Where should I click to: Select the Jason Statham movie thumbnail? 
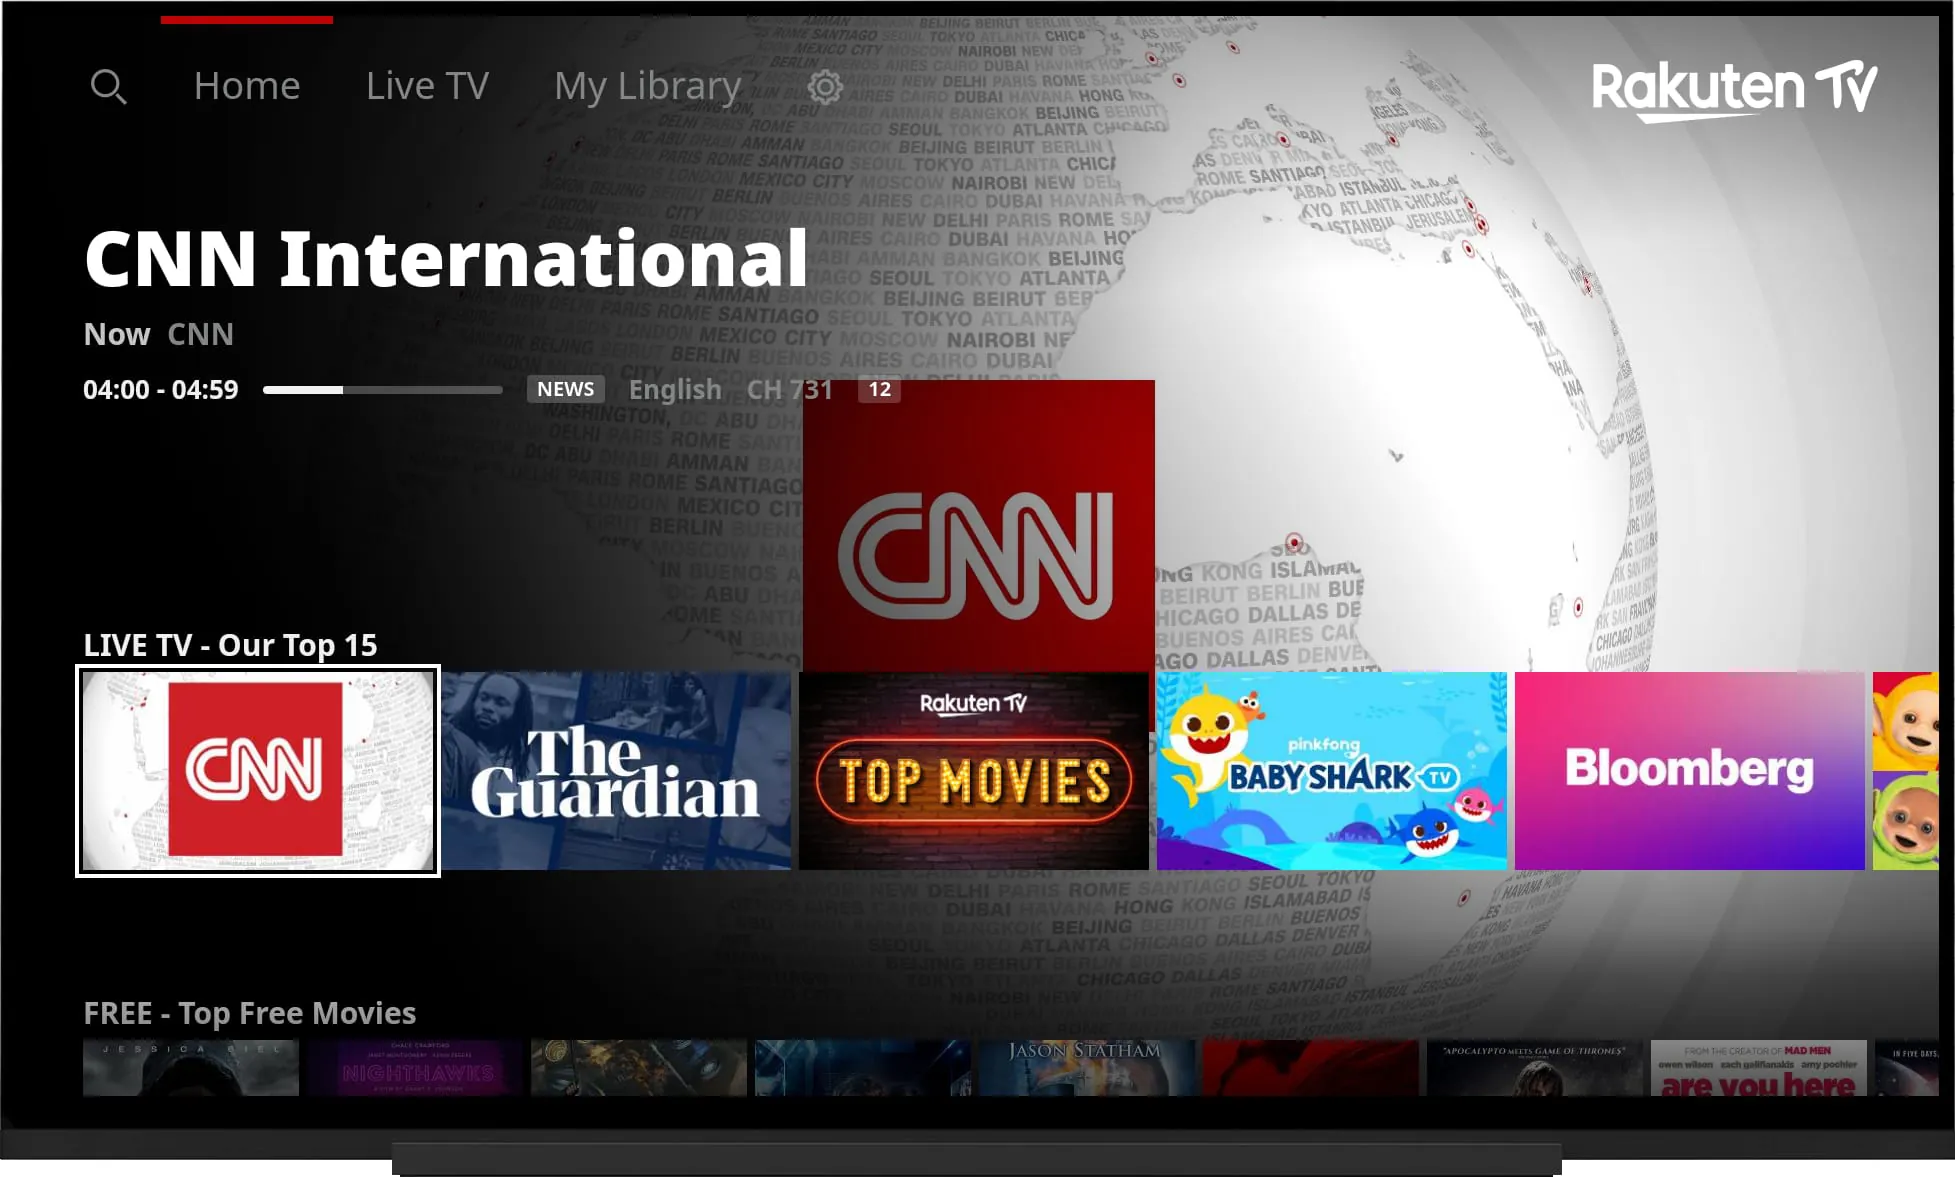(1086, 1068)
